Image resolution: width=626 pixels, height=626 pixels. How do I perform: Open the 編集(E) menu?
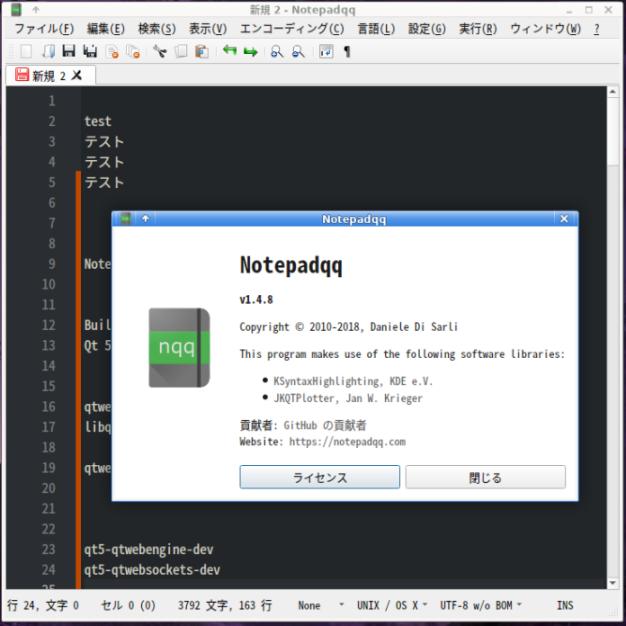click(106, 29)
